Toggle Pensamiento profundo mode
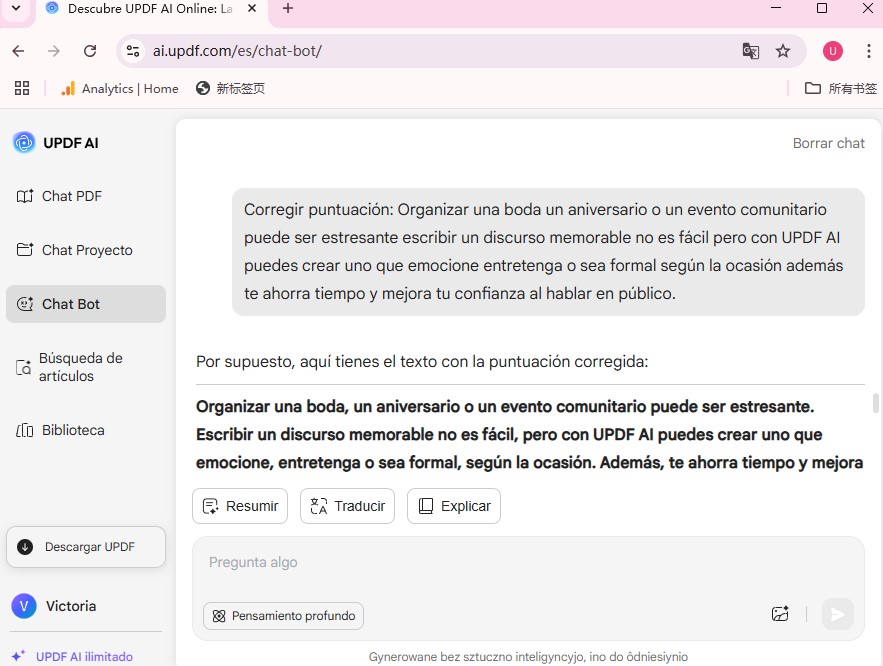Viewport: 883px width, 666px height. pyautogui.click(x=283, y=616)
